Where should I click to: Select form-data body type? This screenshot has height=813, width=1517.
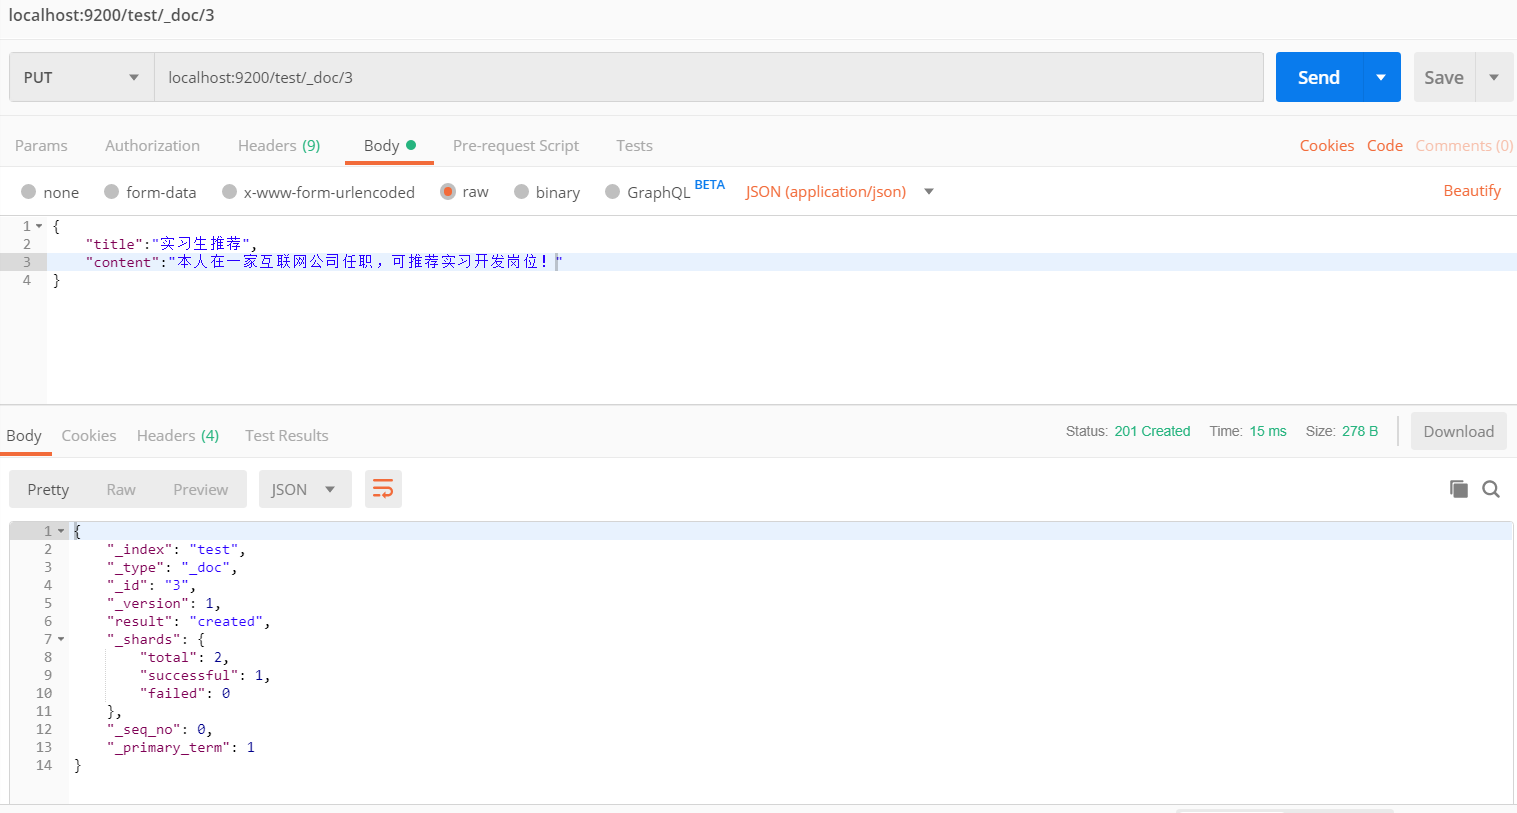pyautogui.click(x=112, y=192)
